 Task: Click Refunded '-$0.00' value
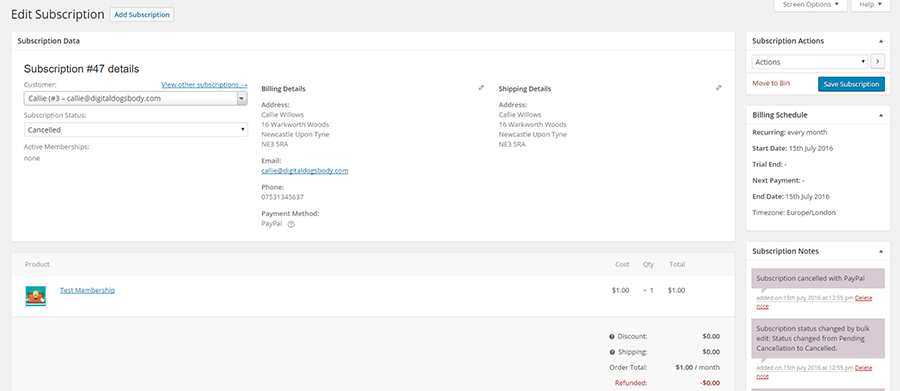tap(710, 383)
